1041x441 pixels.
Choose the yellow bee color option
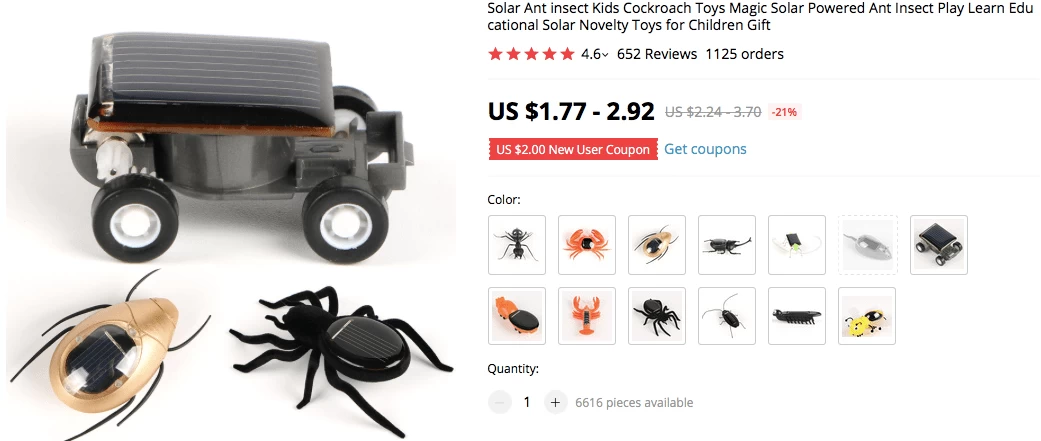[867, 315]
